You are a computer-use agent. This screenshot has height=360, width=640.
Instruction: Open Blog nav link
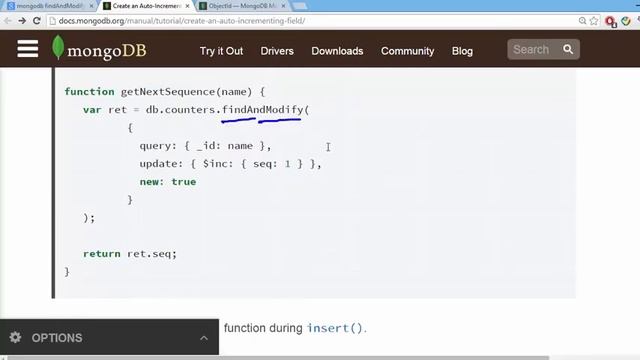point(462,51)
